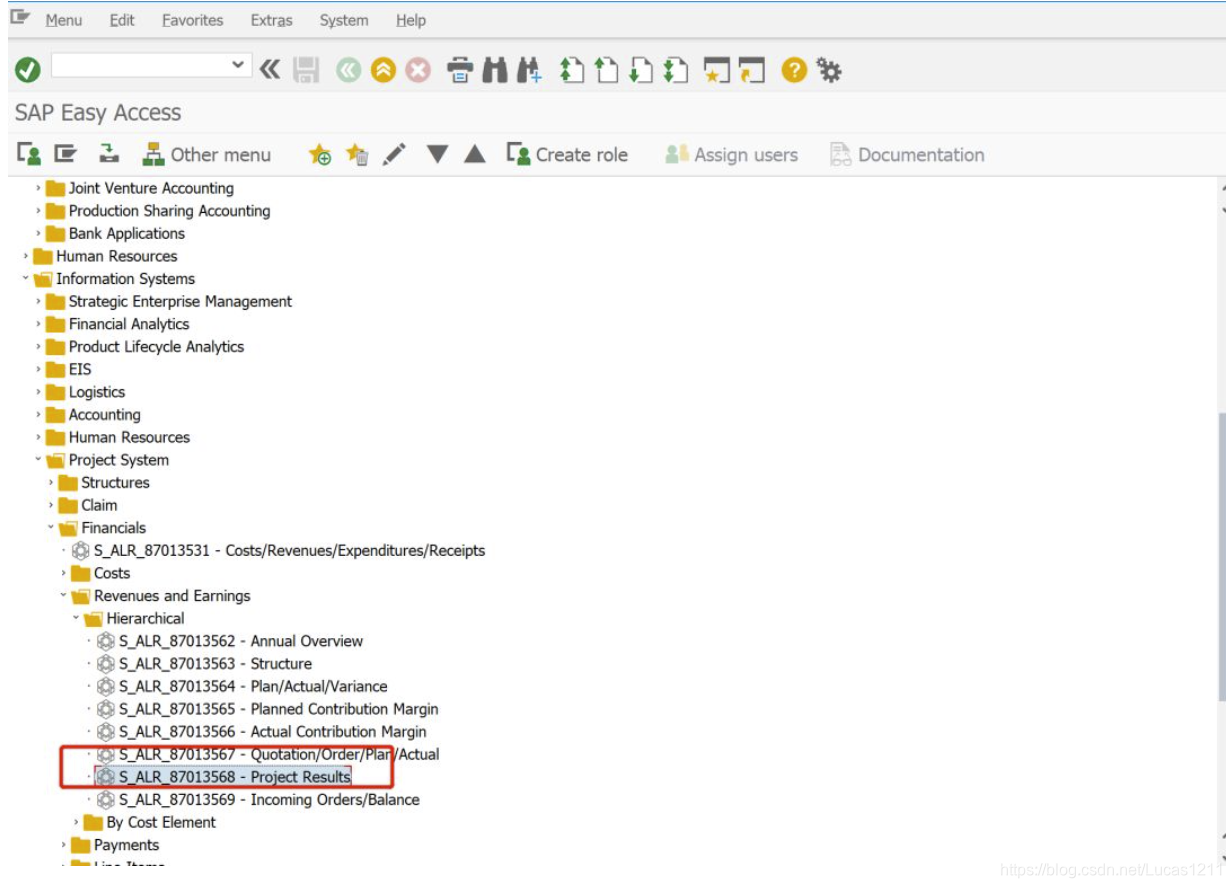Select S_ALR_87013569 - Incoming Orders/Balance
Viewport: 1231px width, 888px height.
pos(269,800)
